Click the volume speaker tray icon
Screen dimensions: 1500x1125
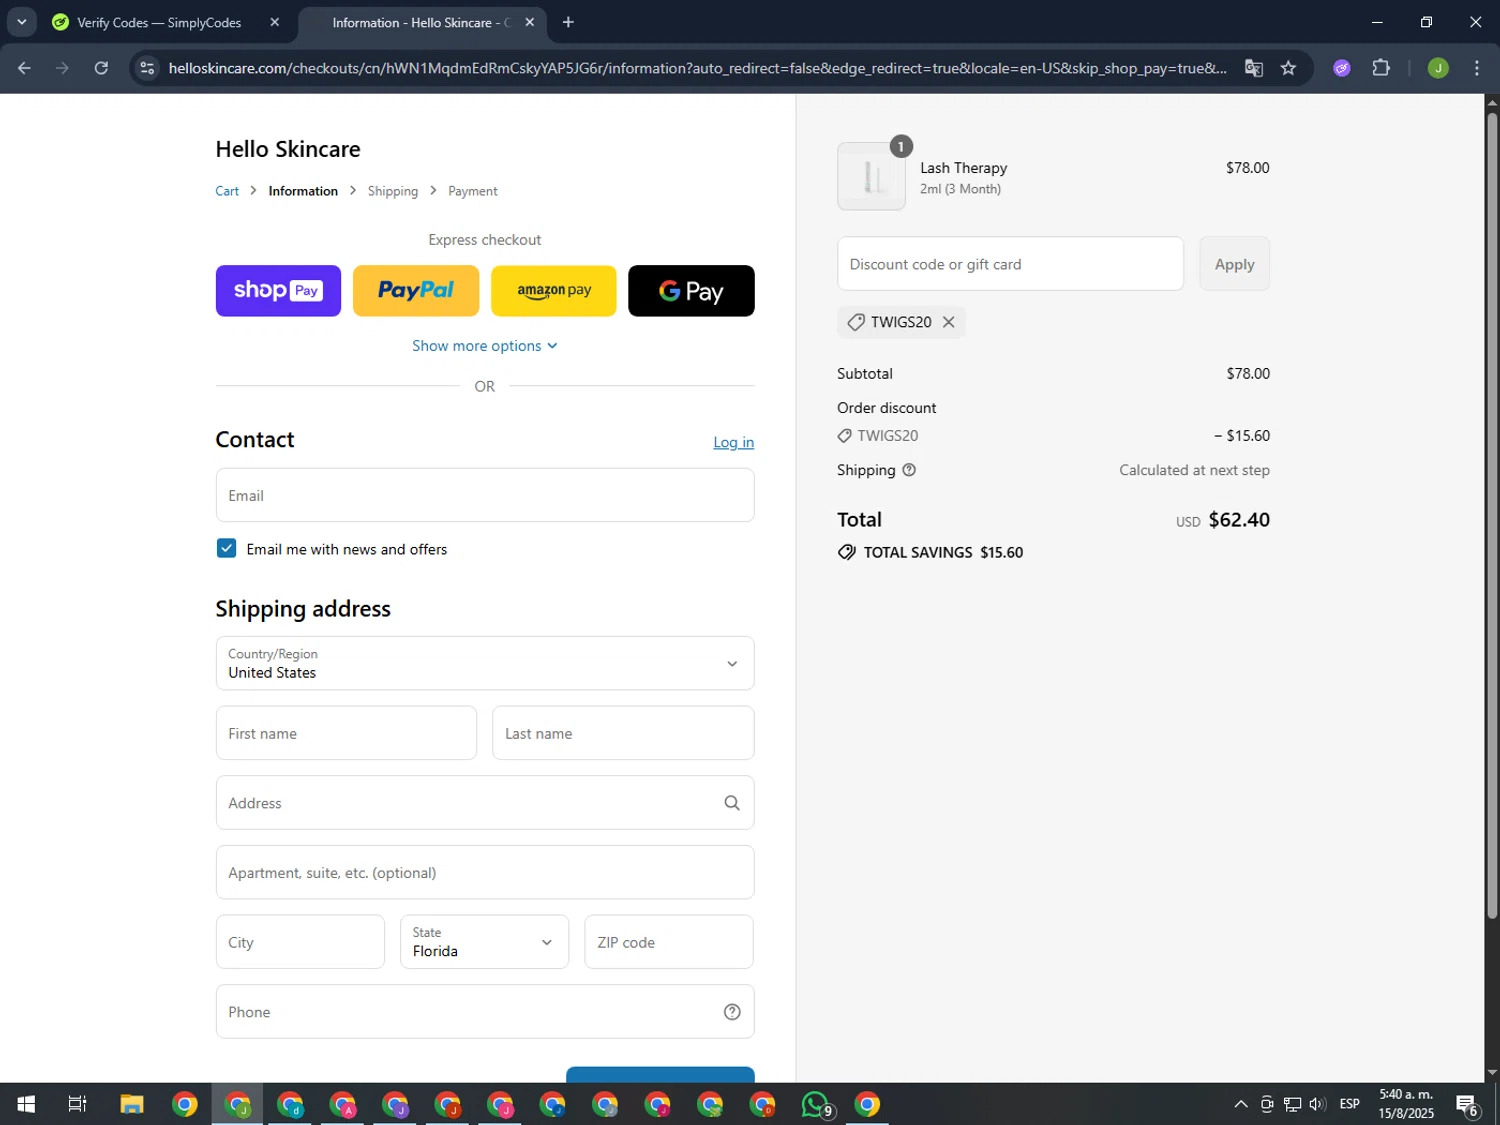(x=1317, y=1104)
